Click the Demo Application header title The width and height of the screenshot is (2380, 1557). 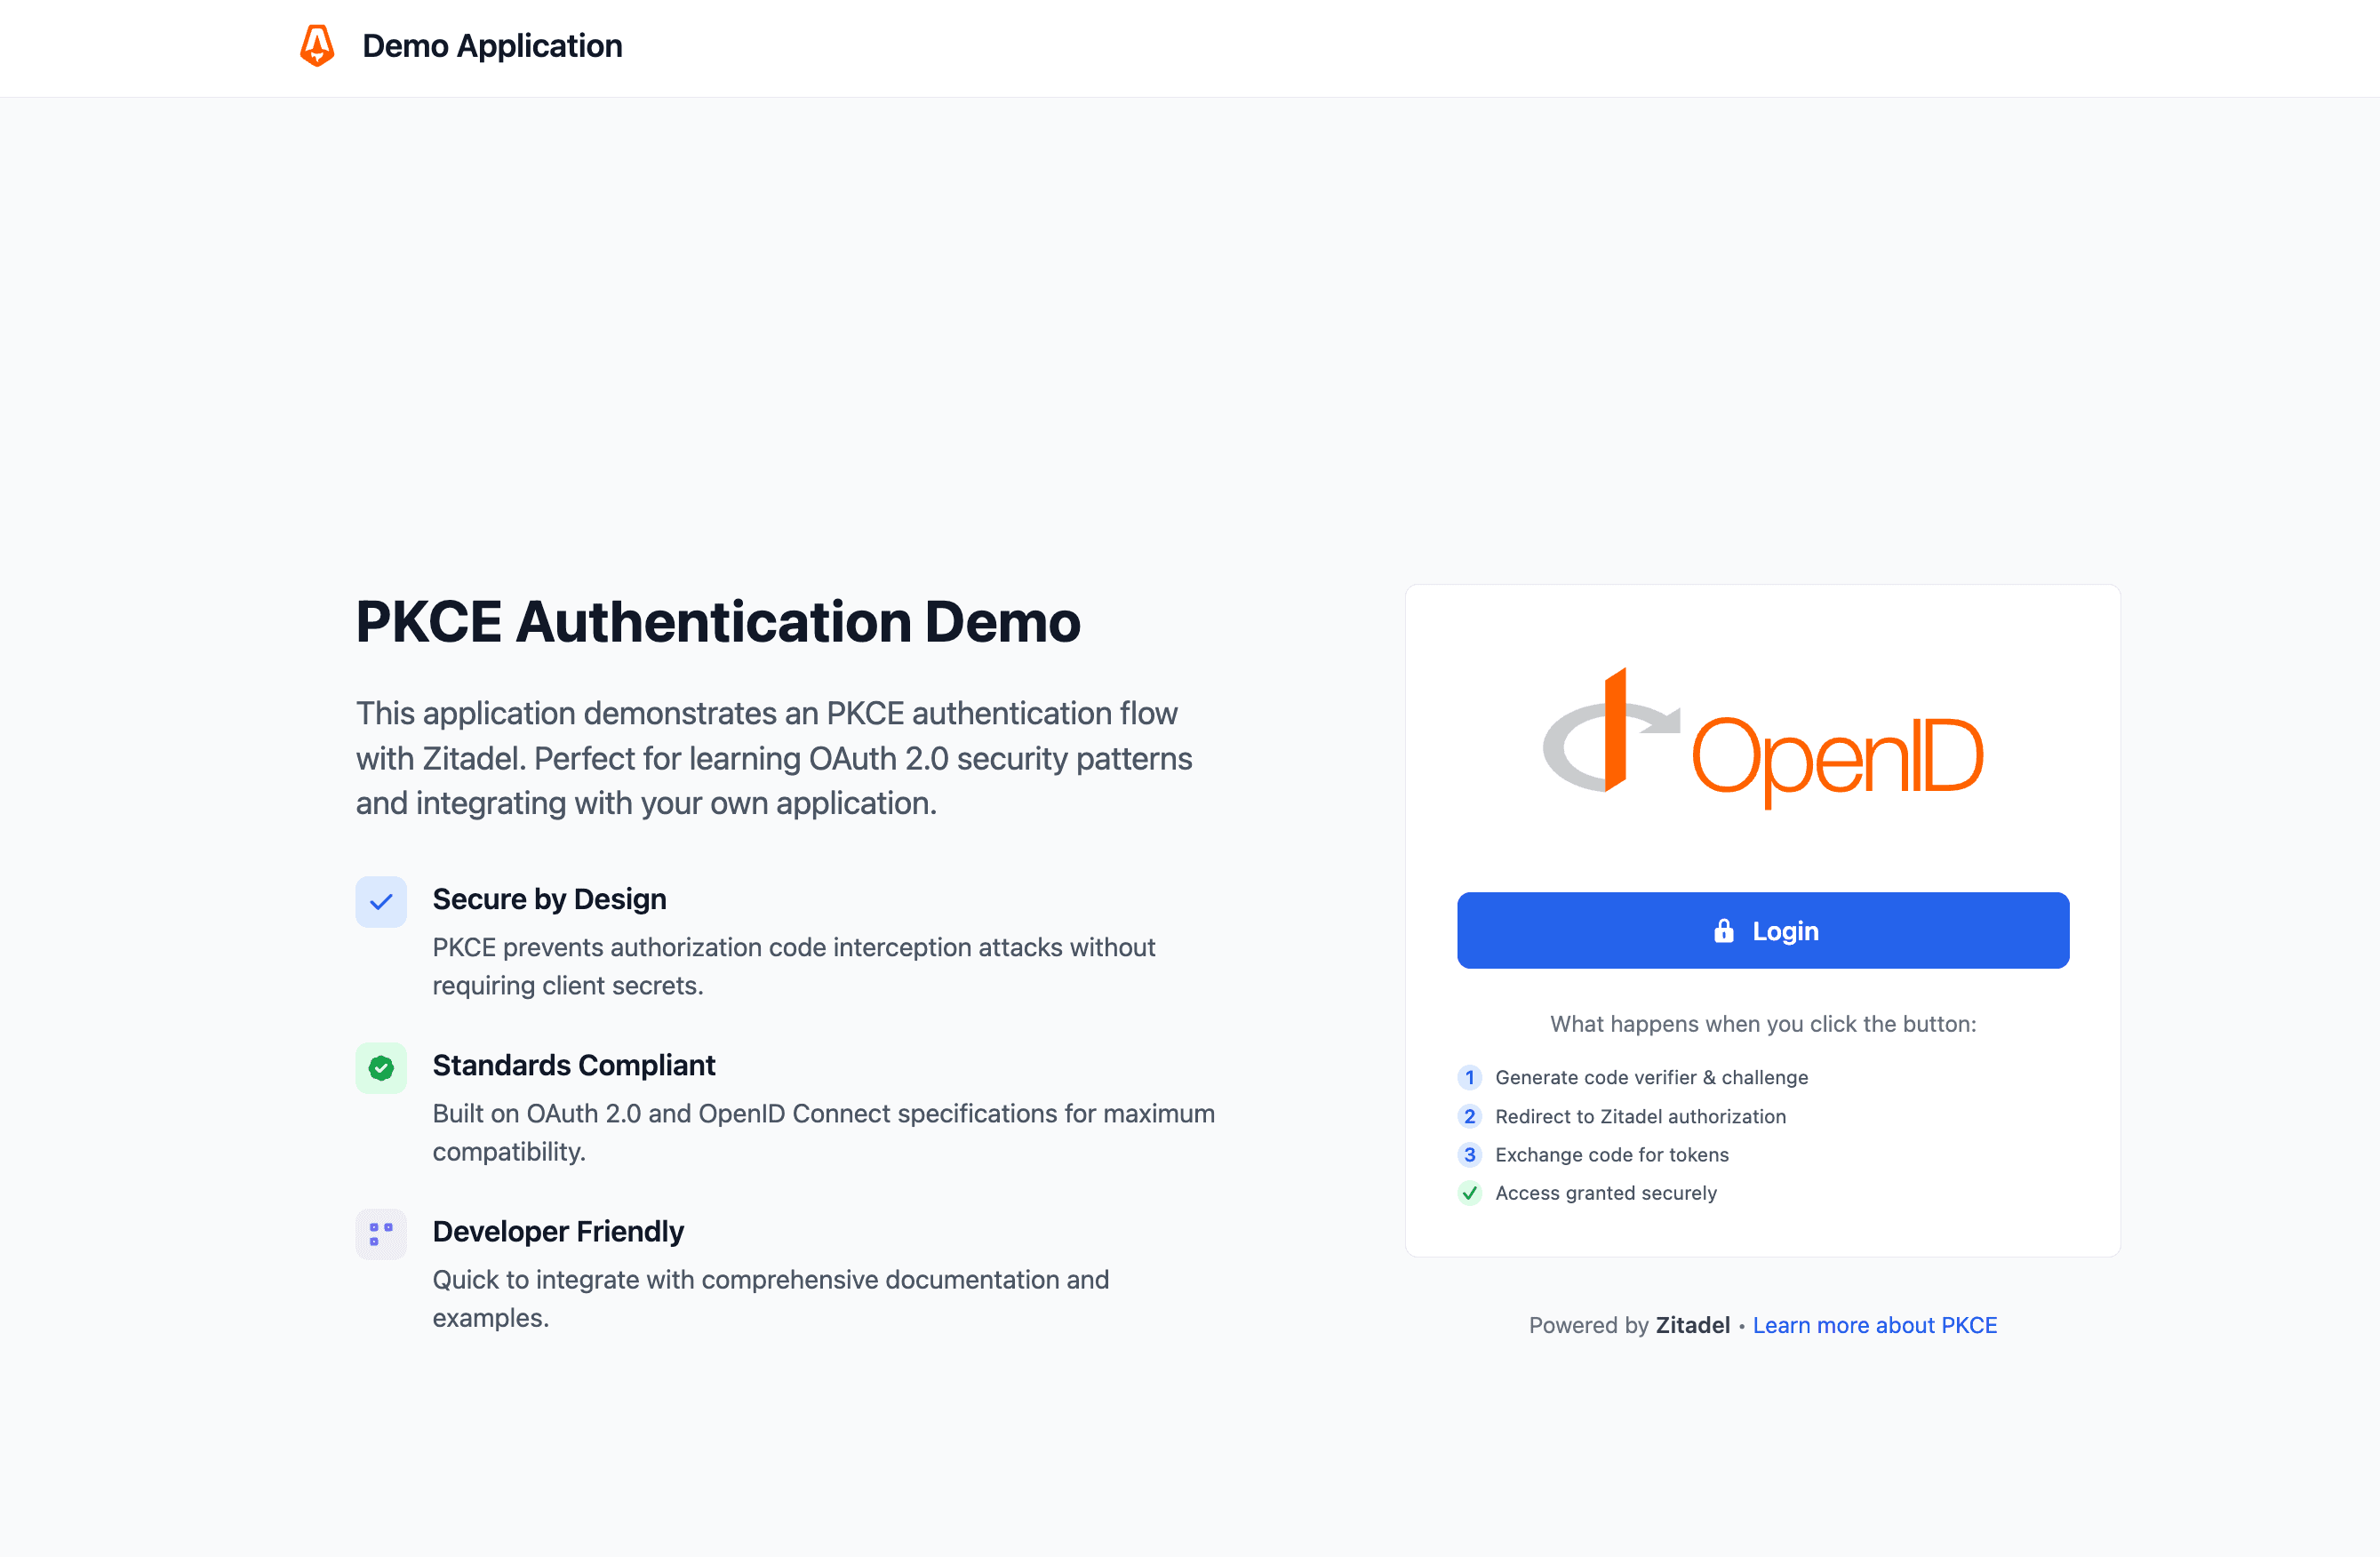point(492,46)
